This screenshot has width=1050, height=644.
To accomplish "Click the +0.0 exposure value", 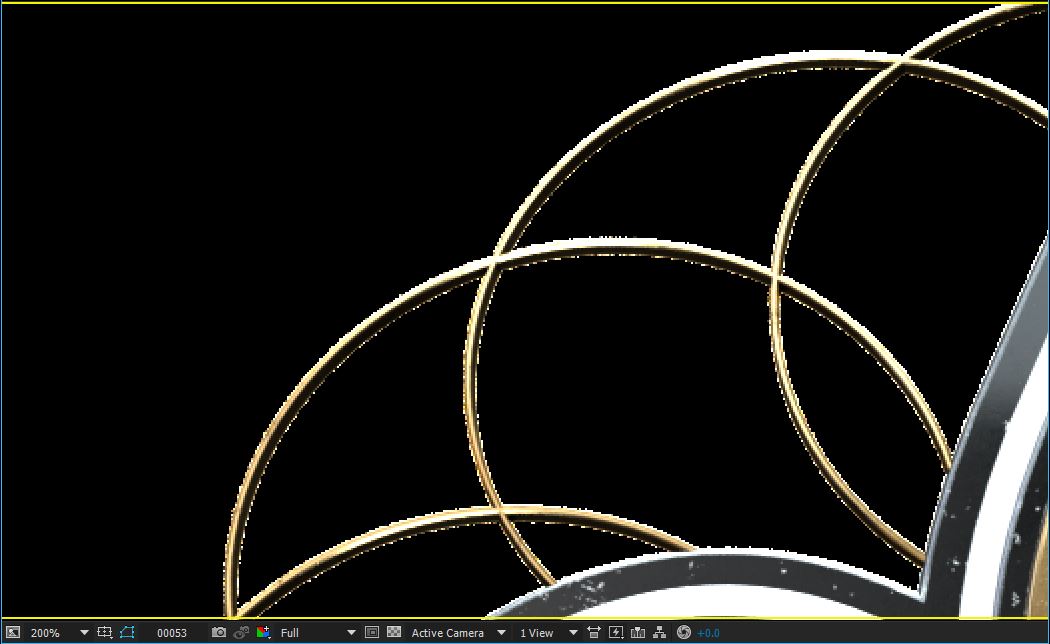I will pyautogui.click(x=708, y=633).
